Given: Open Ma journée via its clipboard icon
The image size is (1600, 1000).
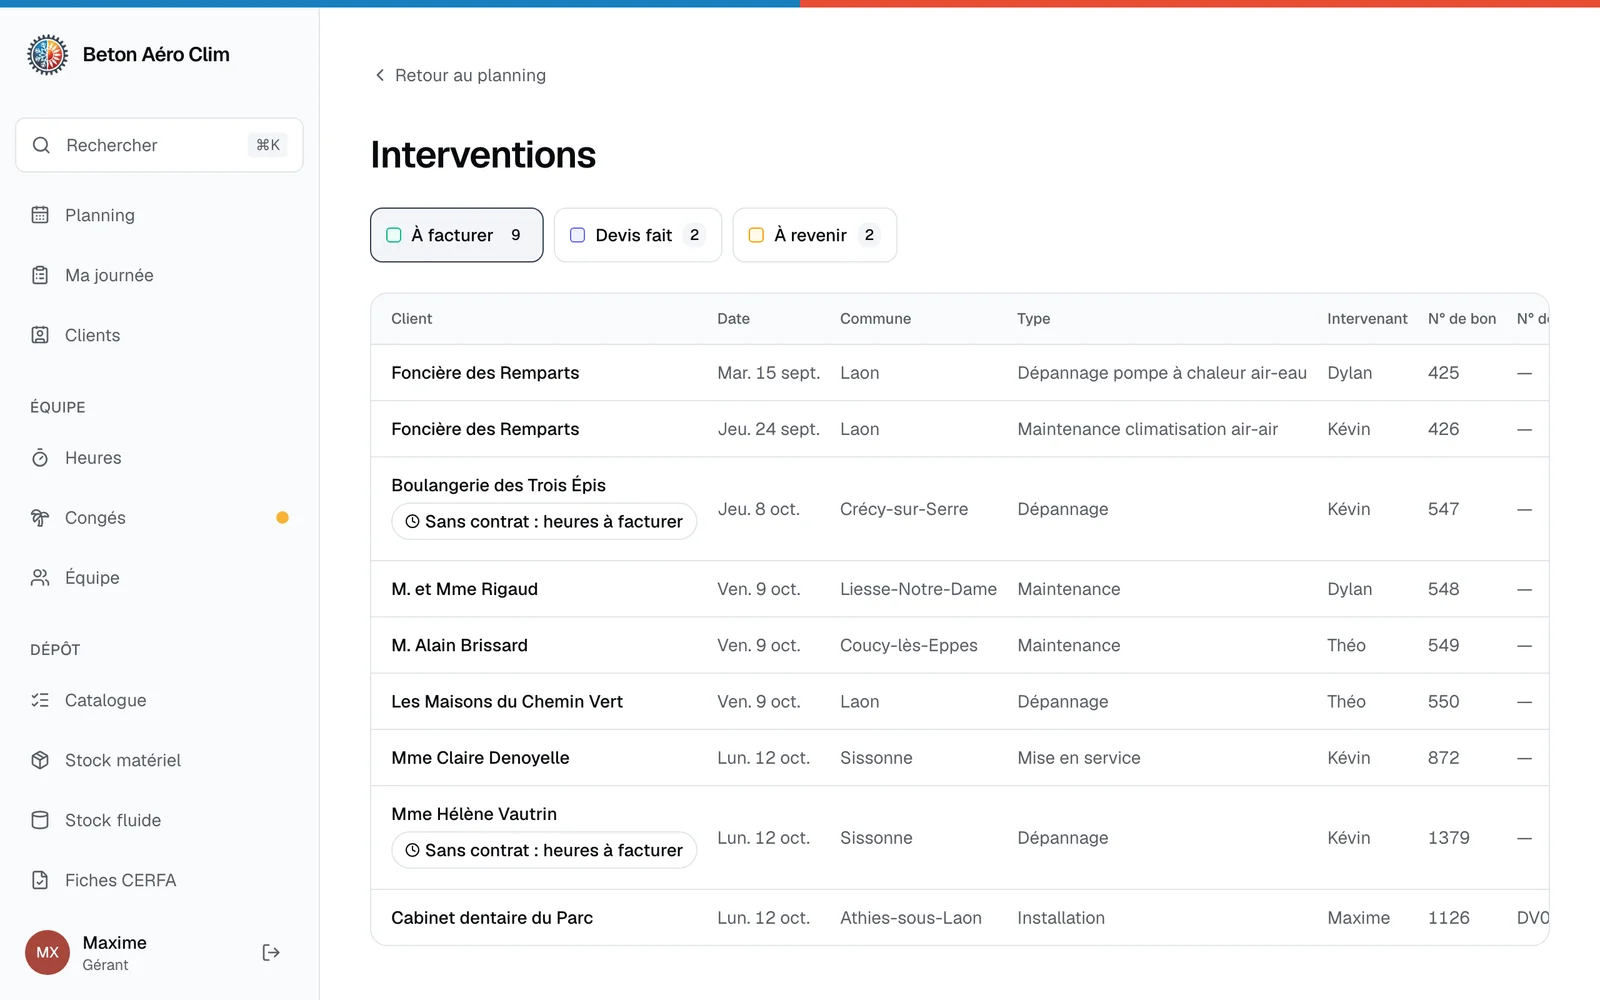Looking at the screenshot, I should tap(40, 275).
